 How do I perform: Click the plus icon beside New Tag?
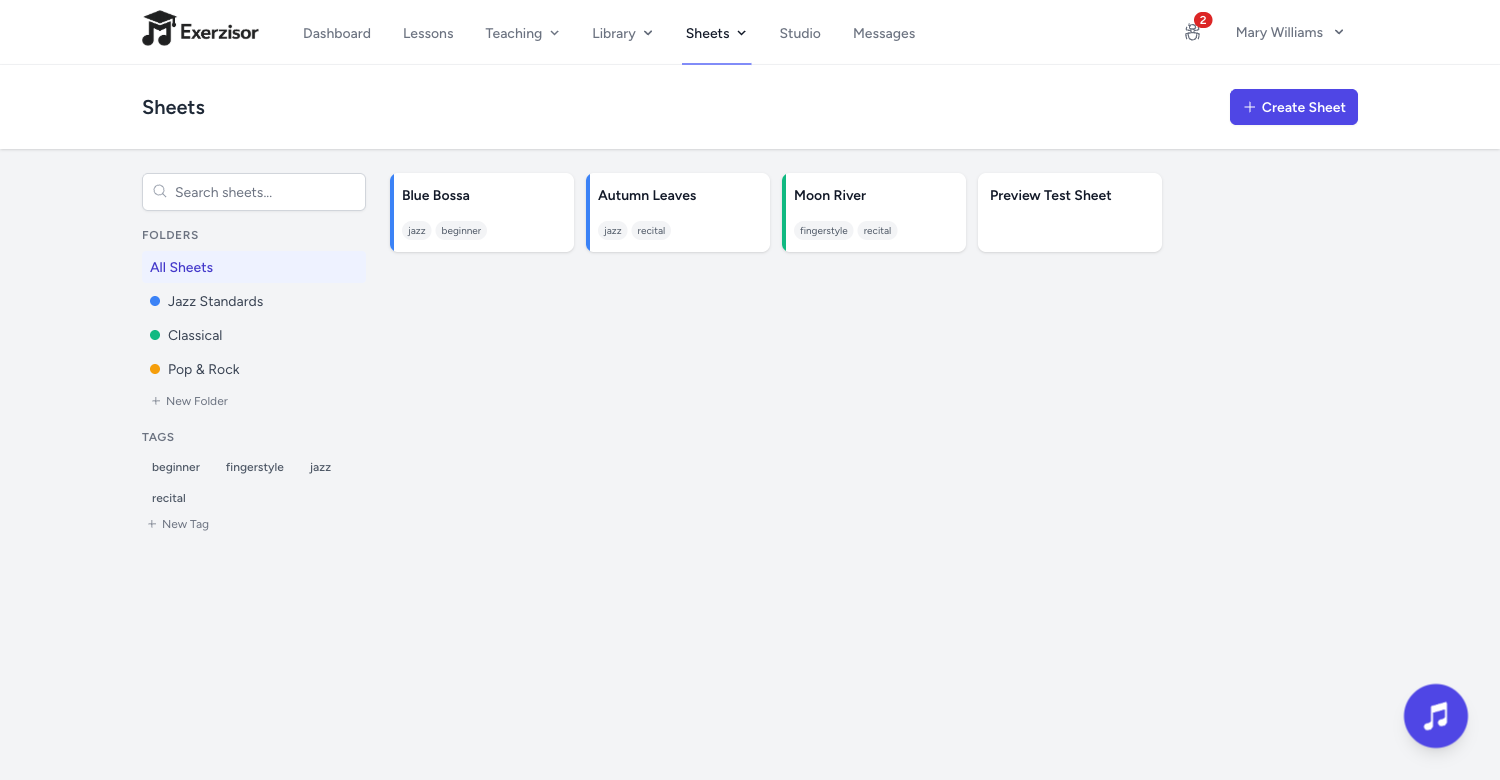[x=152, y=524]
